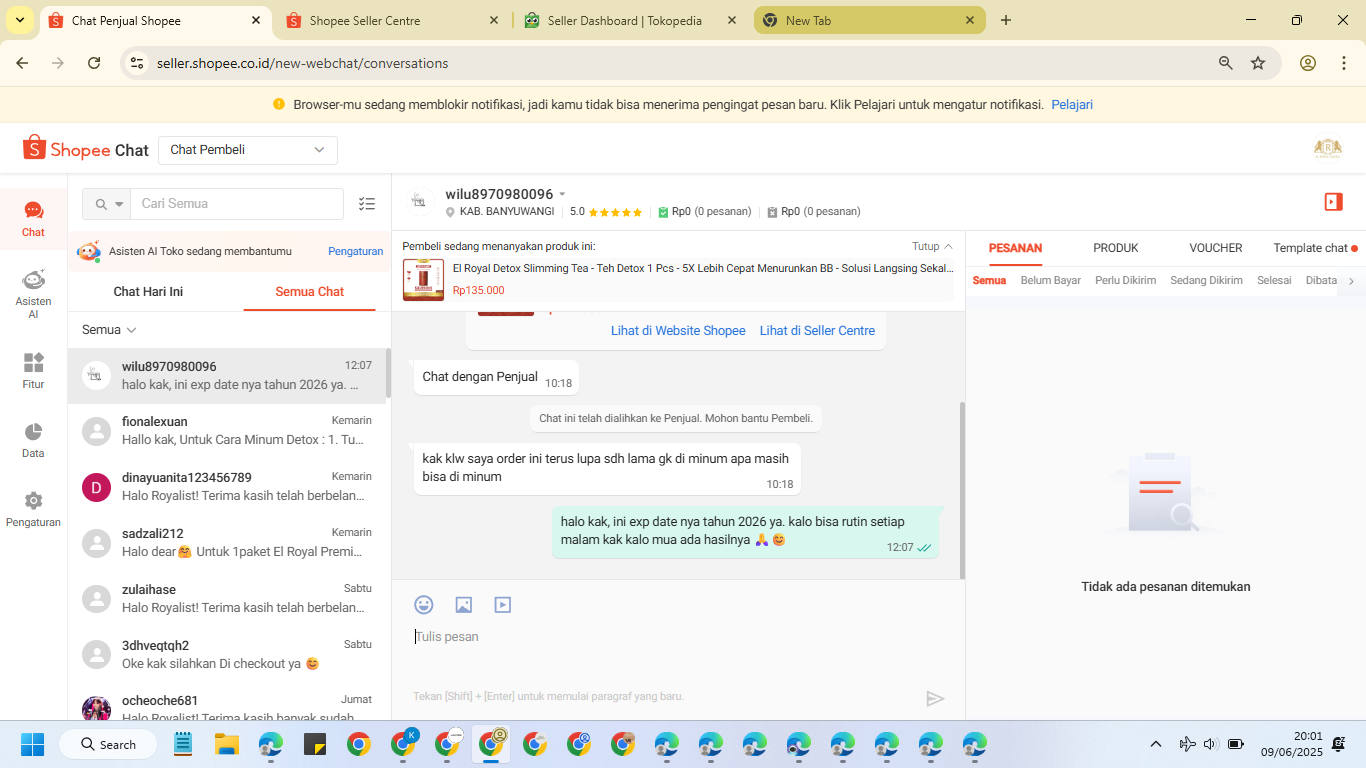
Task: Open El Royal Detox Slimming Tea product
Action: 678,279
